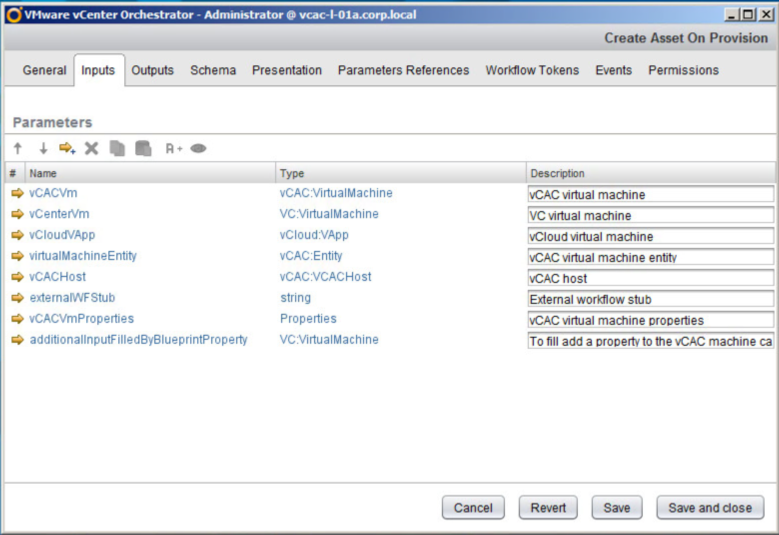Click the arrow icon beside vCloudVApp

(x=17, y=235)
